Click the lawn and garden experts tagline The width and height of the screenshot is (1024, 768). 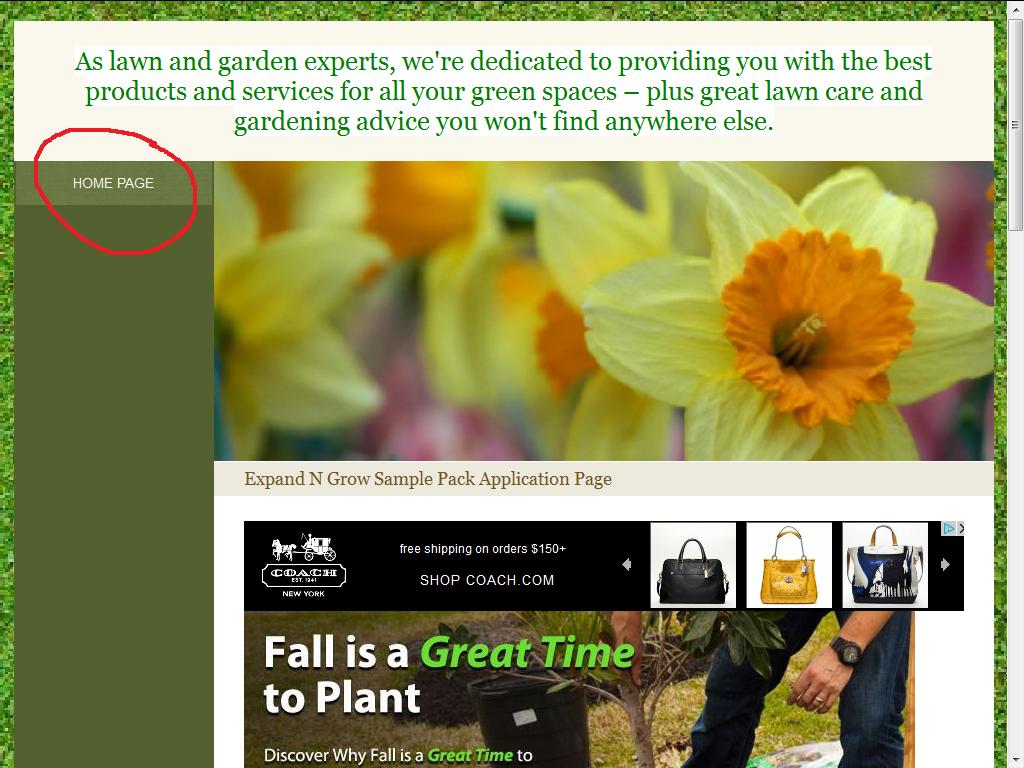503,91
